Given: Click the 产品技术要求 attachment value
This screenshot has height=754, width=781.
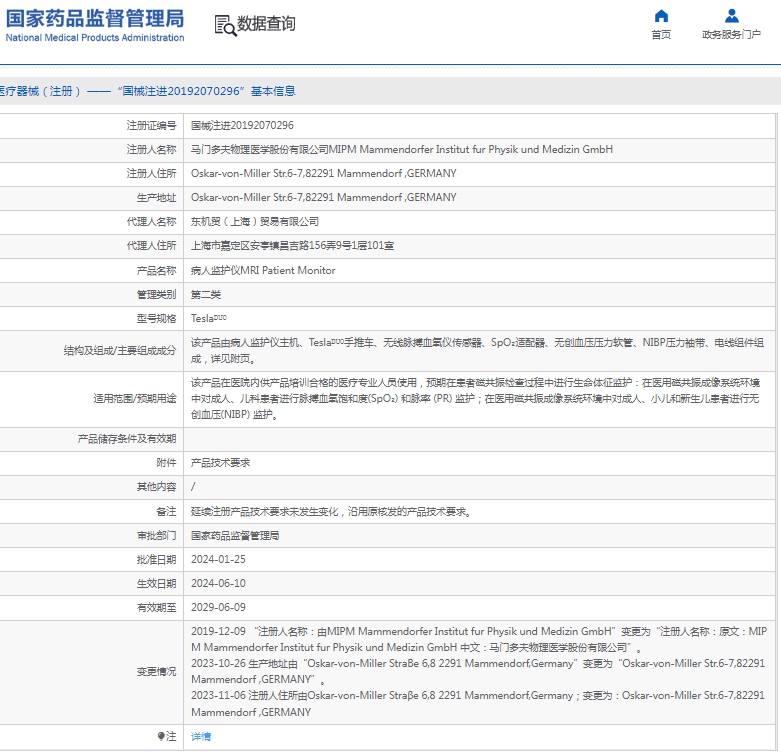Looking at the screenshot, I should tap(221, 463).
